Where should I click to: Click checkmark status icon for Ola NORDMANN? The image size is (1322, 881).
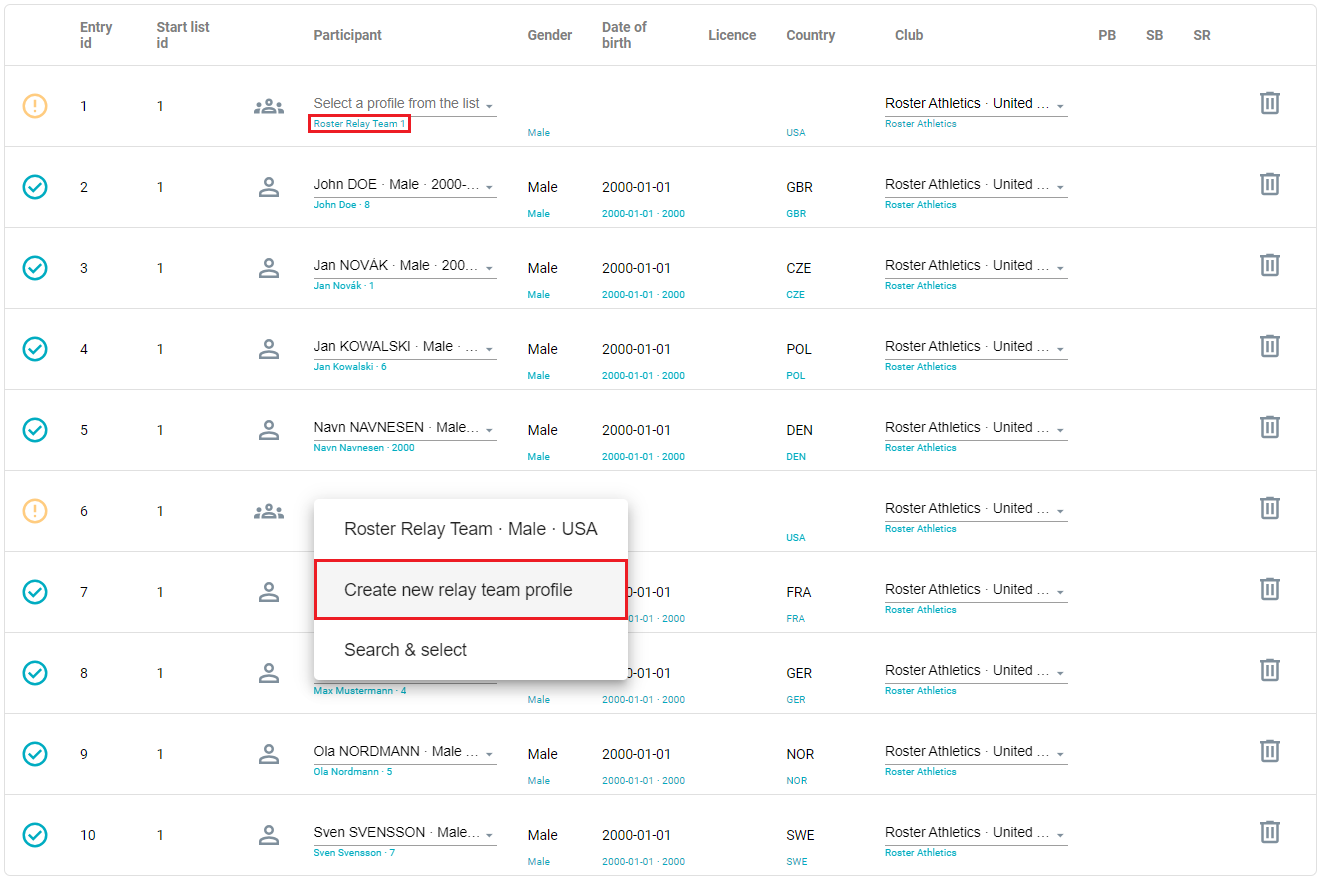click(35, 754)
